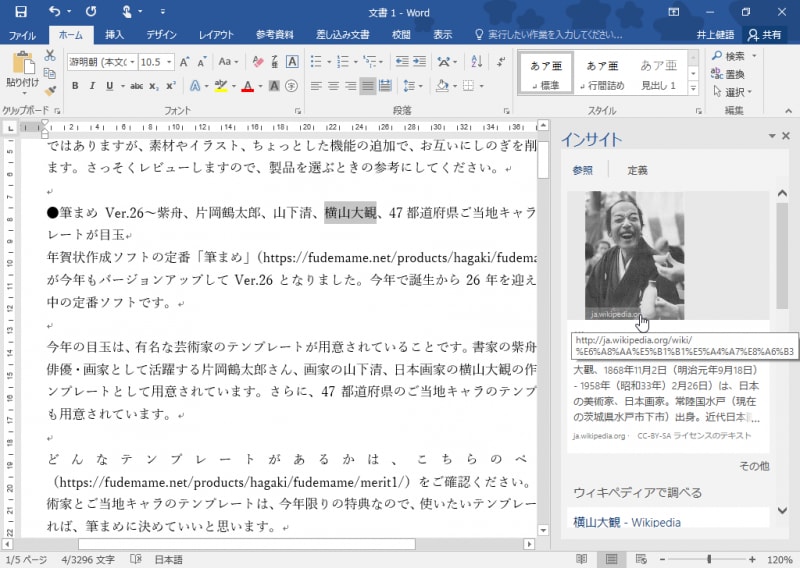Click the 実行したい作業 tell-me search box

pos(548,35)
